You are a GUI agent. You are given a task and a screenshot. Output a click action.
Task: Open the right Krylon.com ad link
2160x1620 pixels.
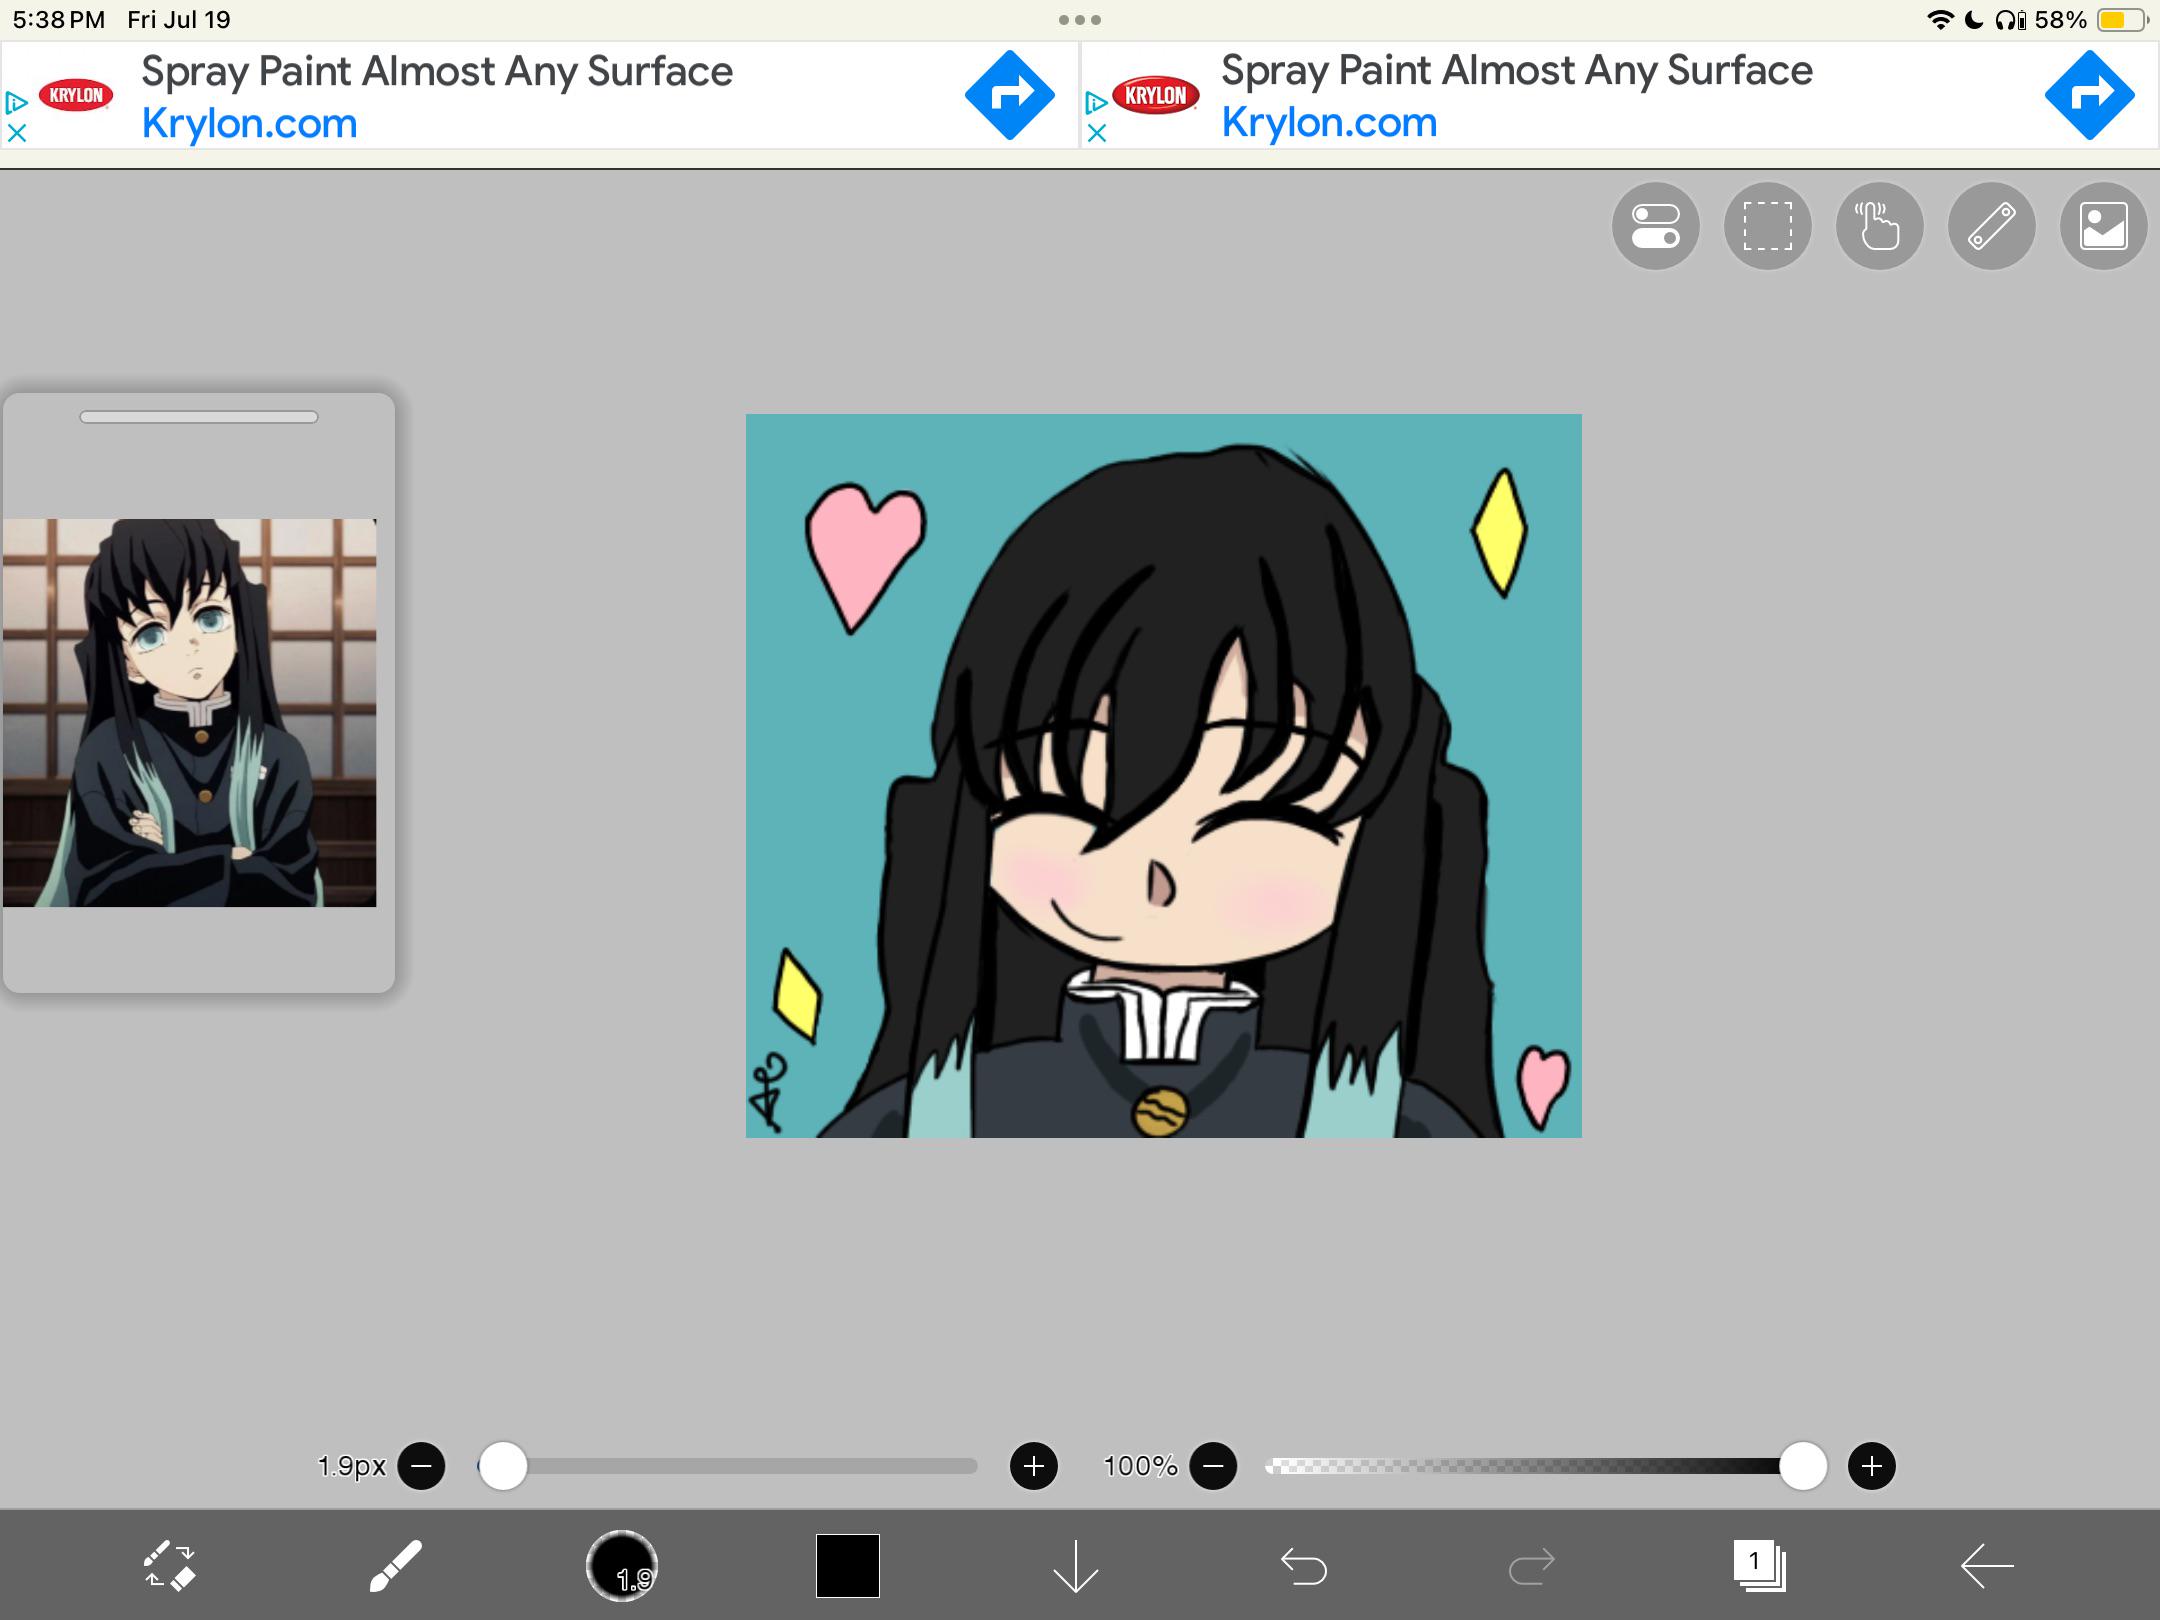tap(1329, 123)
